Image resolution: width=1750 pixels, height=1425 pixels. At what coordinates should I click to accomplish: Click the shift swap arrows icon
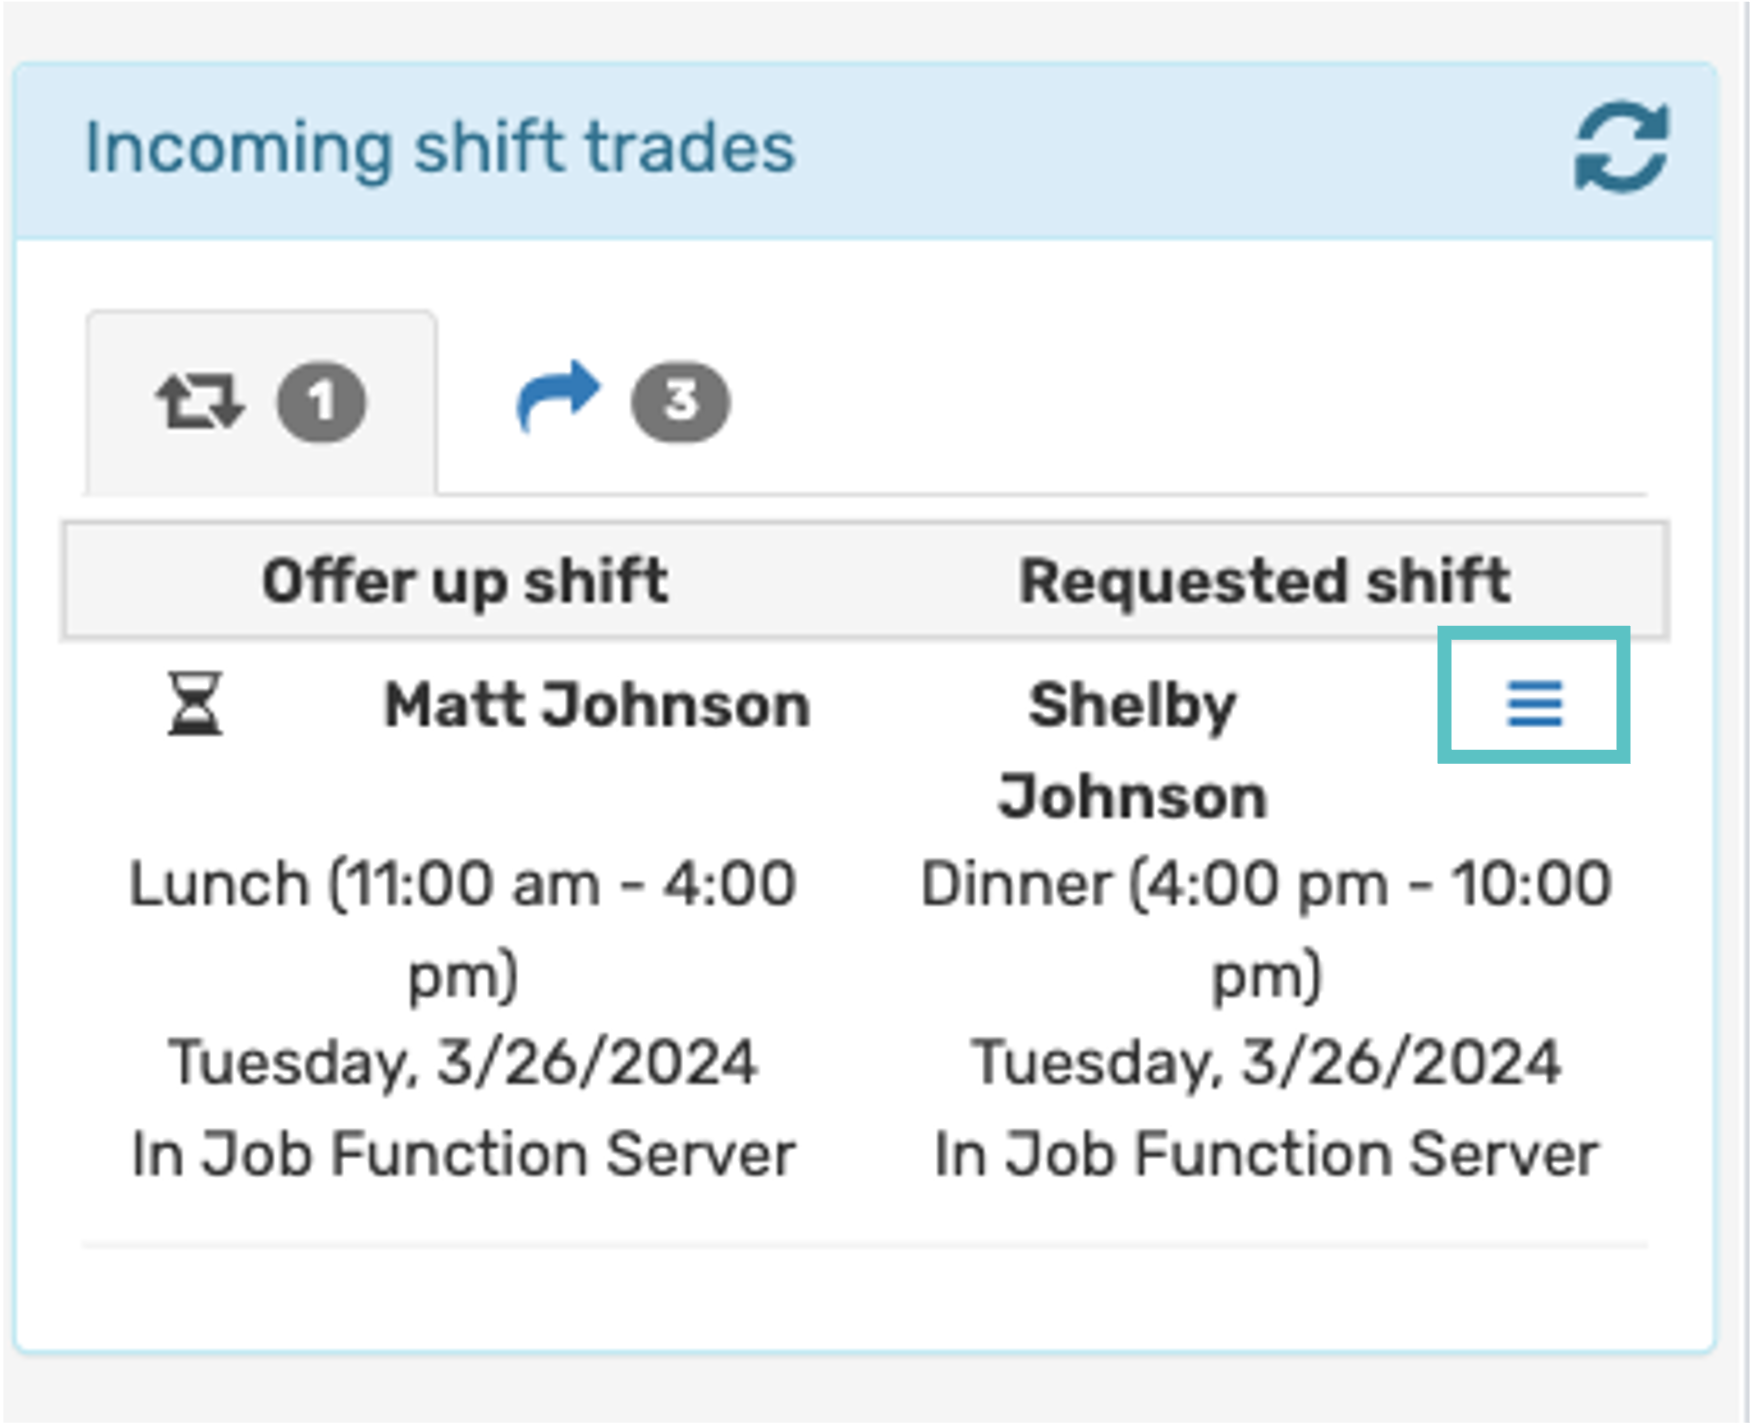click(199, 401)
